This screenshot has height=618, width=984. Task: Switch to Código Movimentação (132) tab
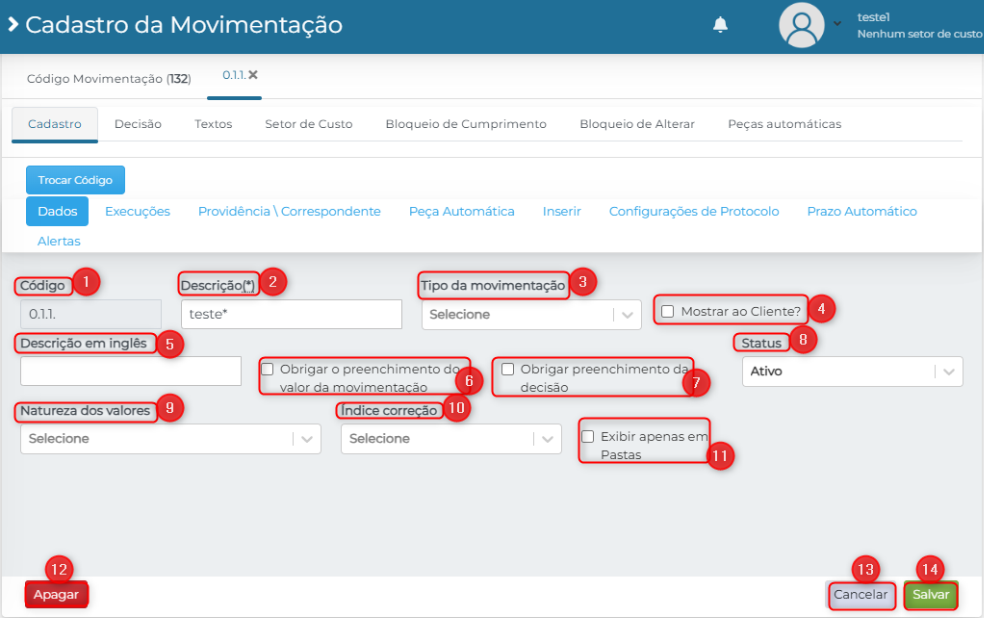(x=109, y=78)
